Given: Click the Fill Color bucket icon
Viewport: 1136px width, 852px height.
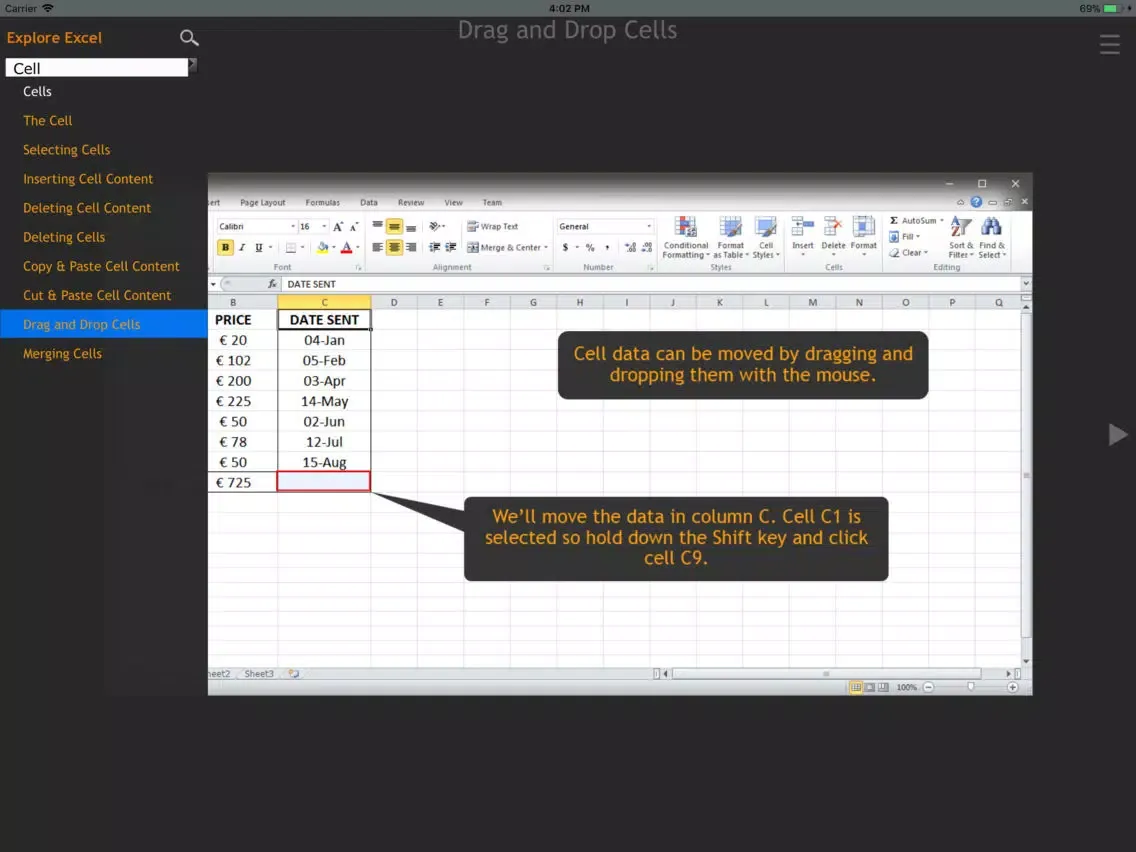Looking at the screenshot, I should tap(322, 247).
